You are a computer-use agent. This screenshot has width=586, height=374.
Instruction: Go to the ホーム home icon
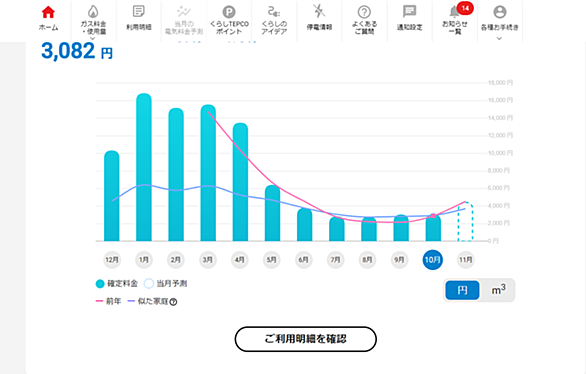tap(48, 12)
